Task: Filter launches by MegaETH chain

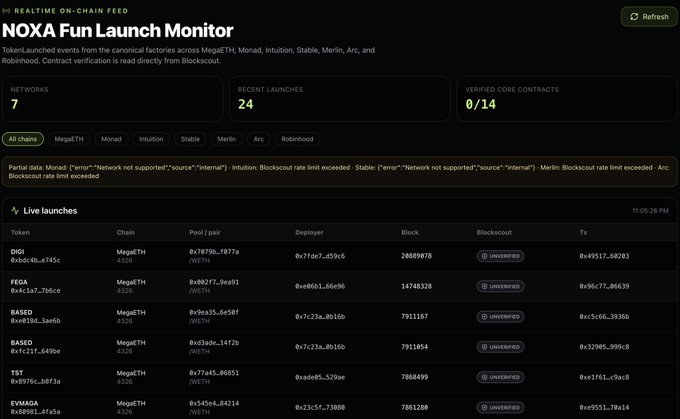Action: (69, 139)
